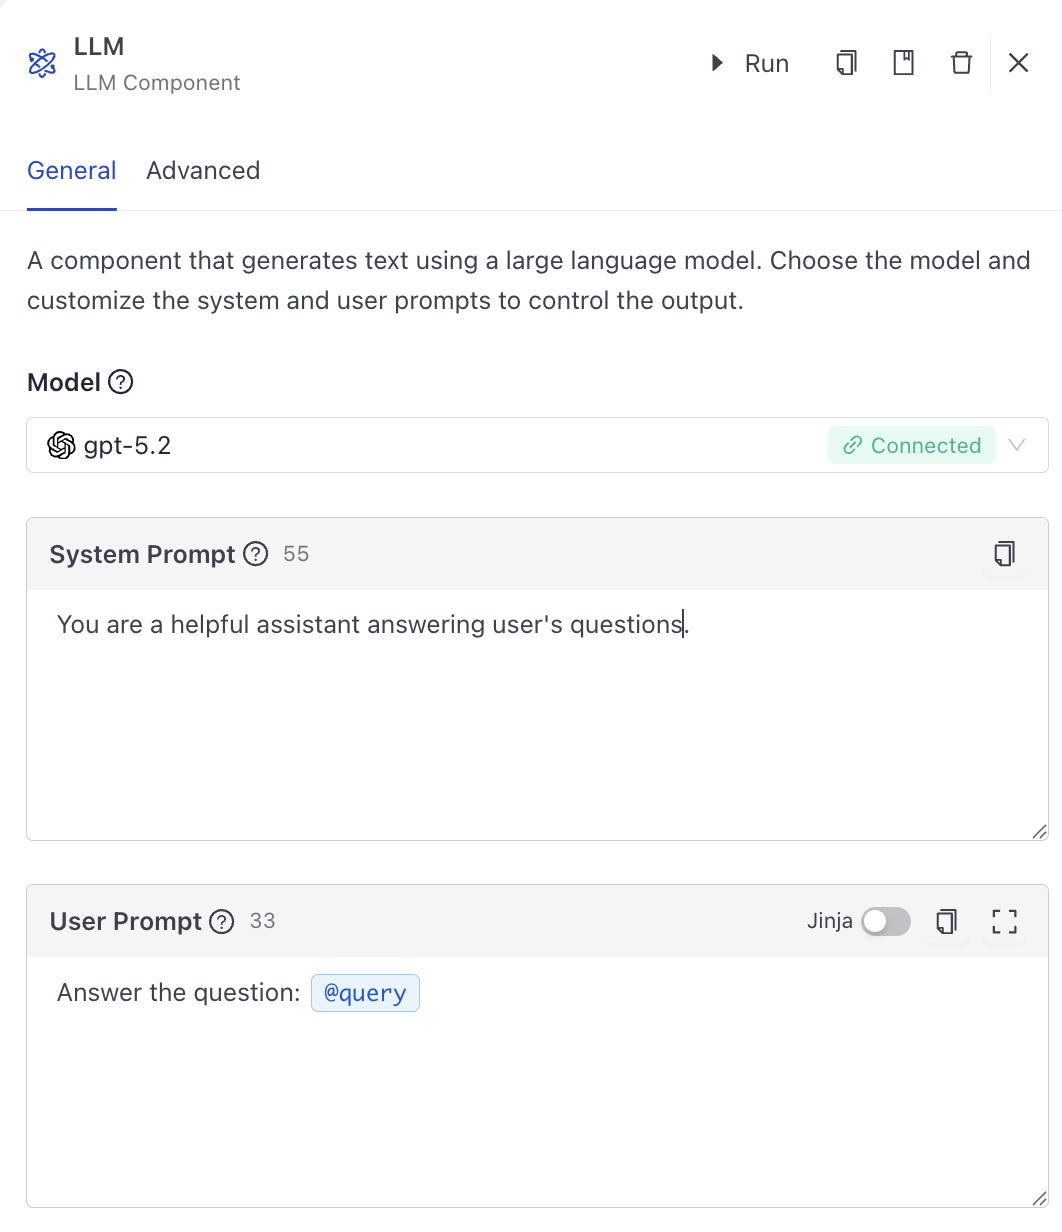Copy the User Prompt contents
Screen dimensions: 1062x1232
click(946, 921)
